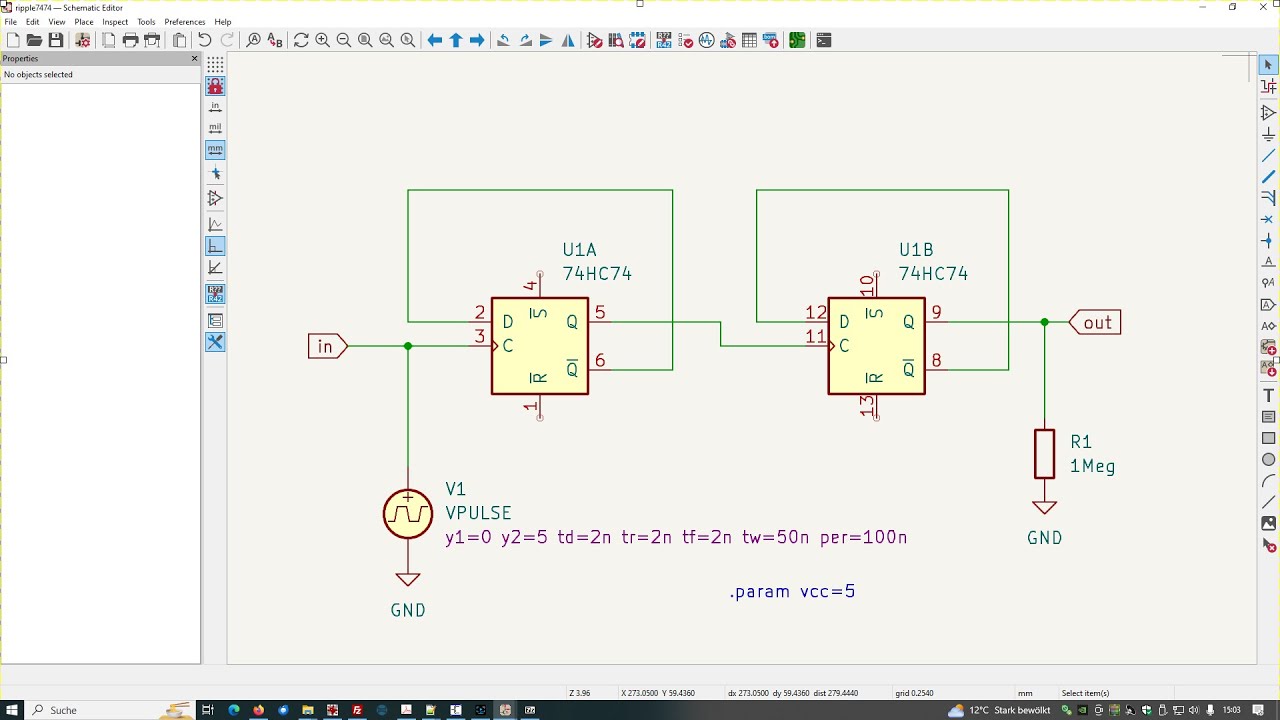Open the Preferences menu
The width and height of the screenshot is (1280, 720).
coord(185,22)
